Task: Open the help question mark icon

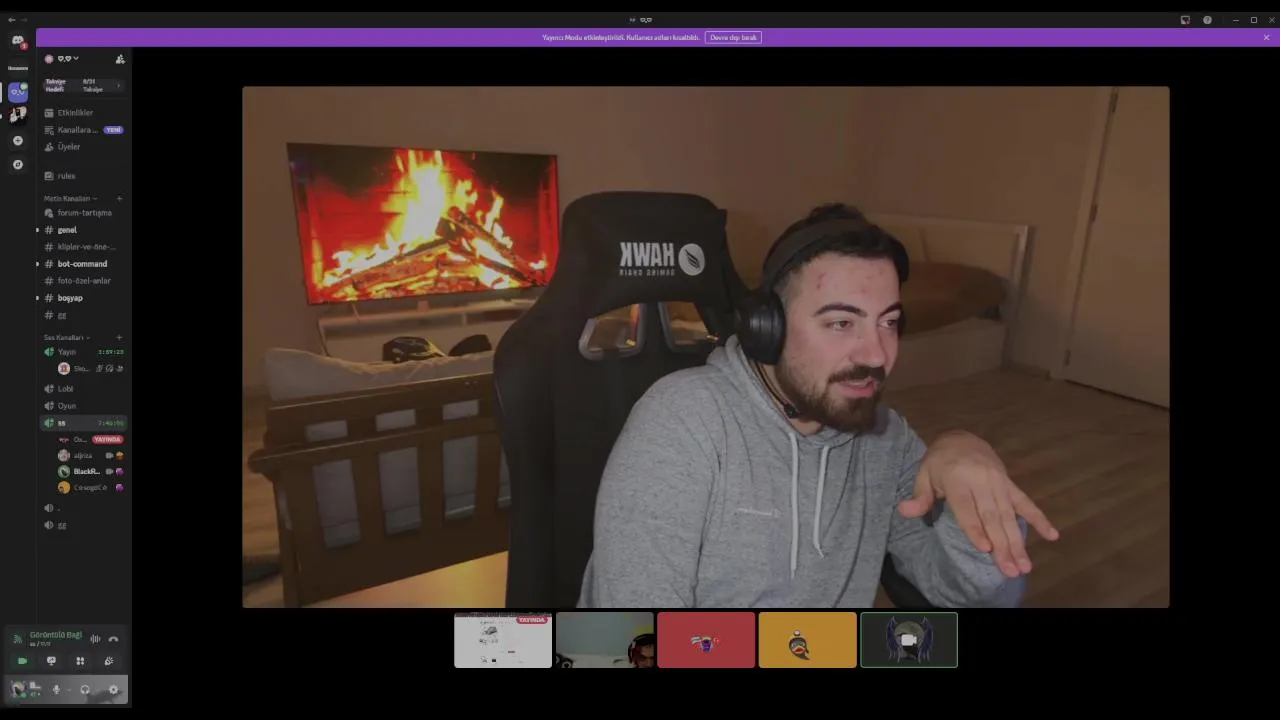Action: 1207,20
